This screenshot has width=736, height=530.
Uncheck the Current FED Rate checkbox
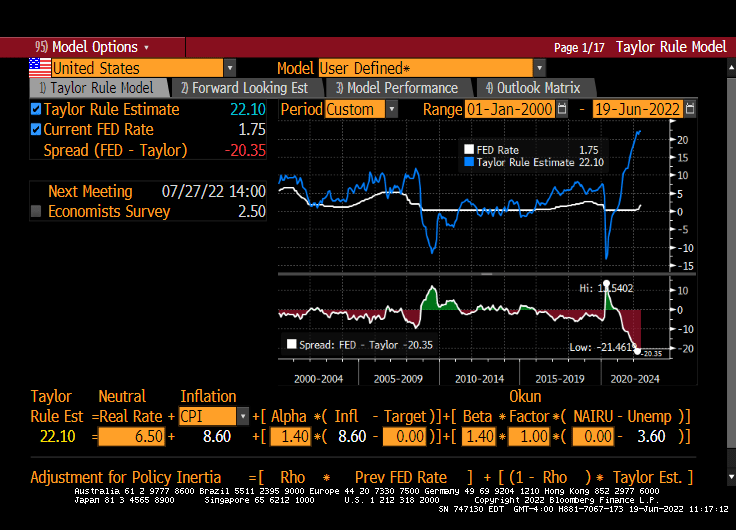click(x=37, y=129)
